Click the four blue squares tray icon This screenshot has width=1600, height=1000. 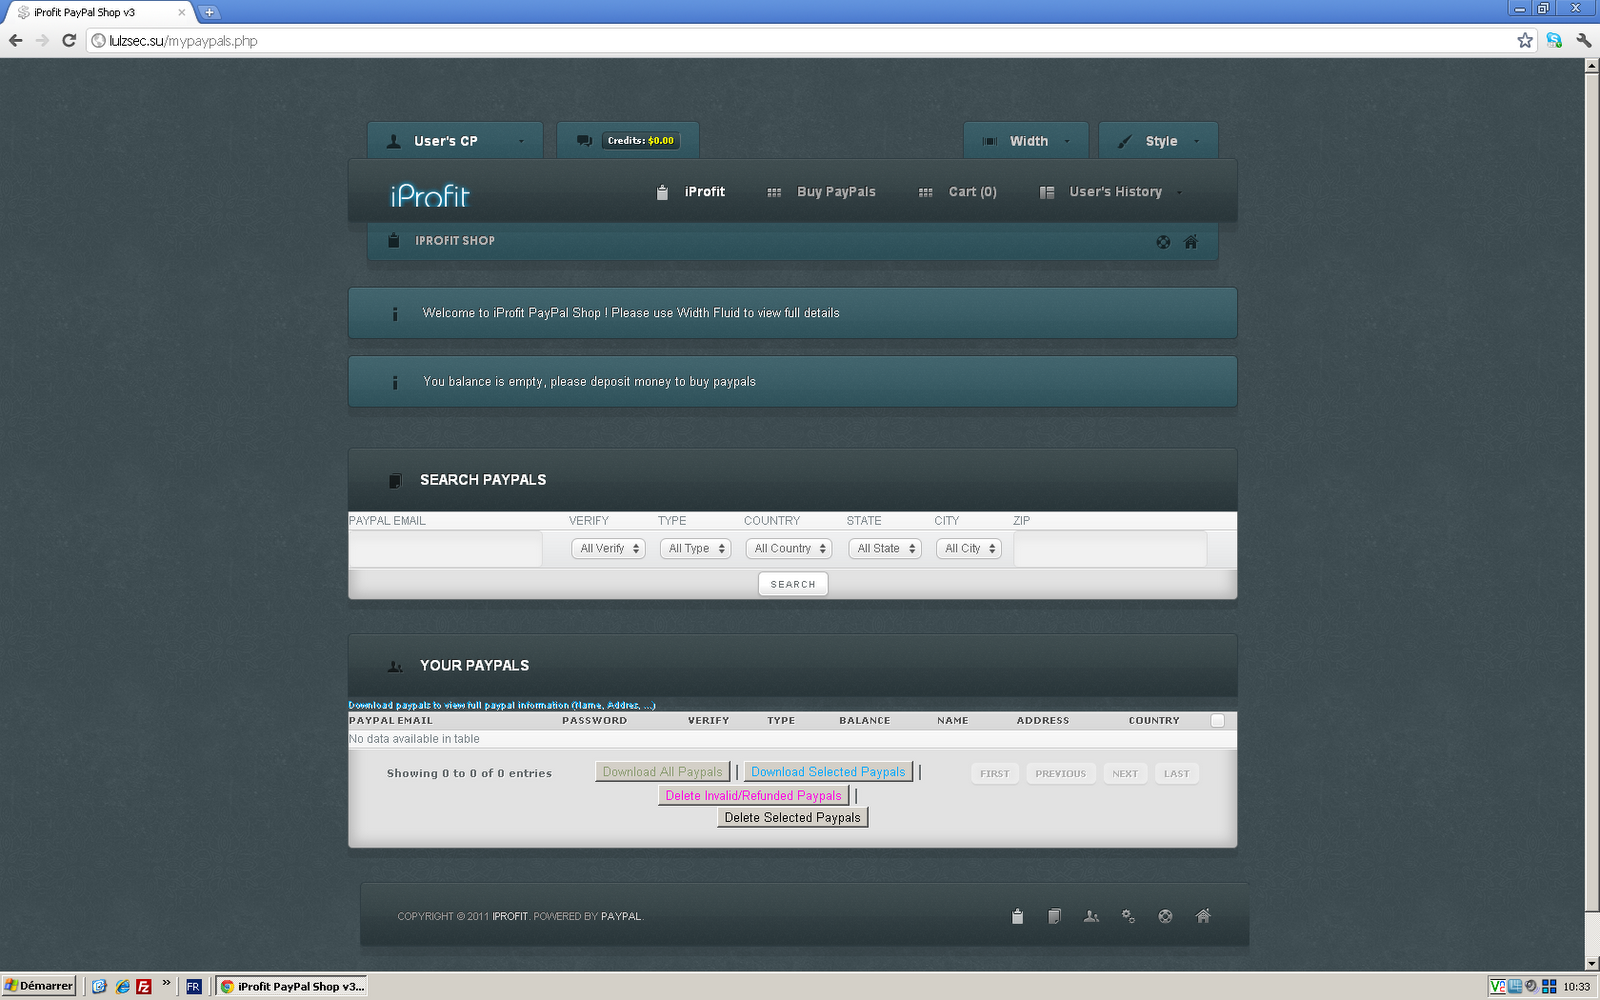tap(1549, 986)
